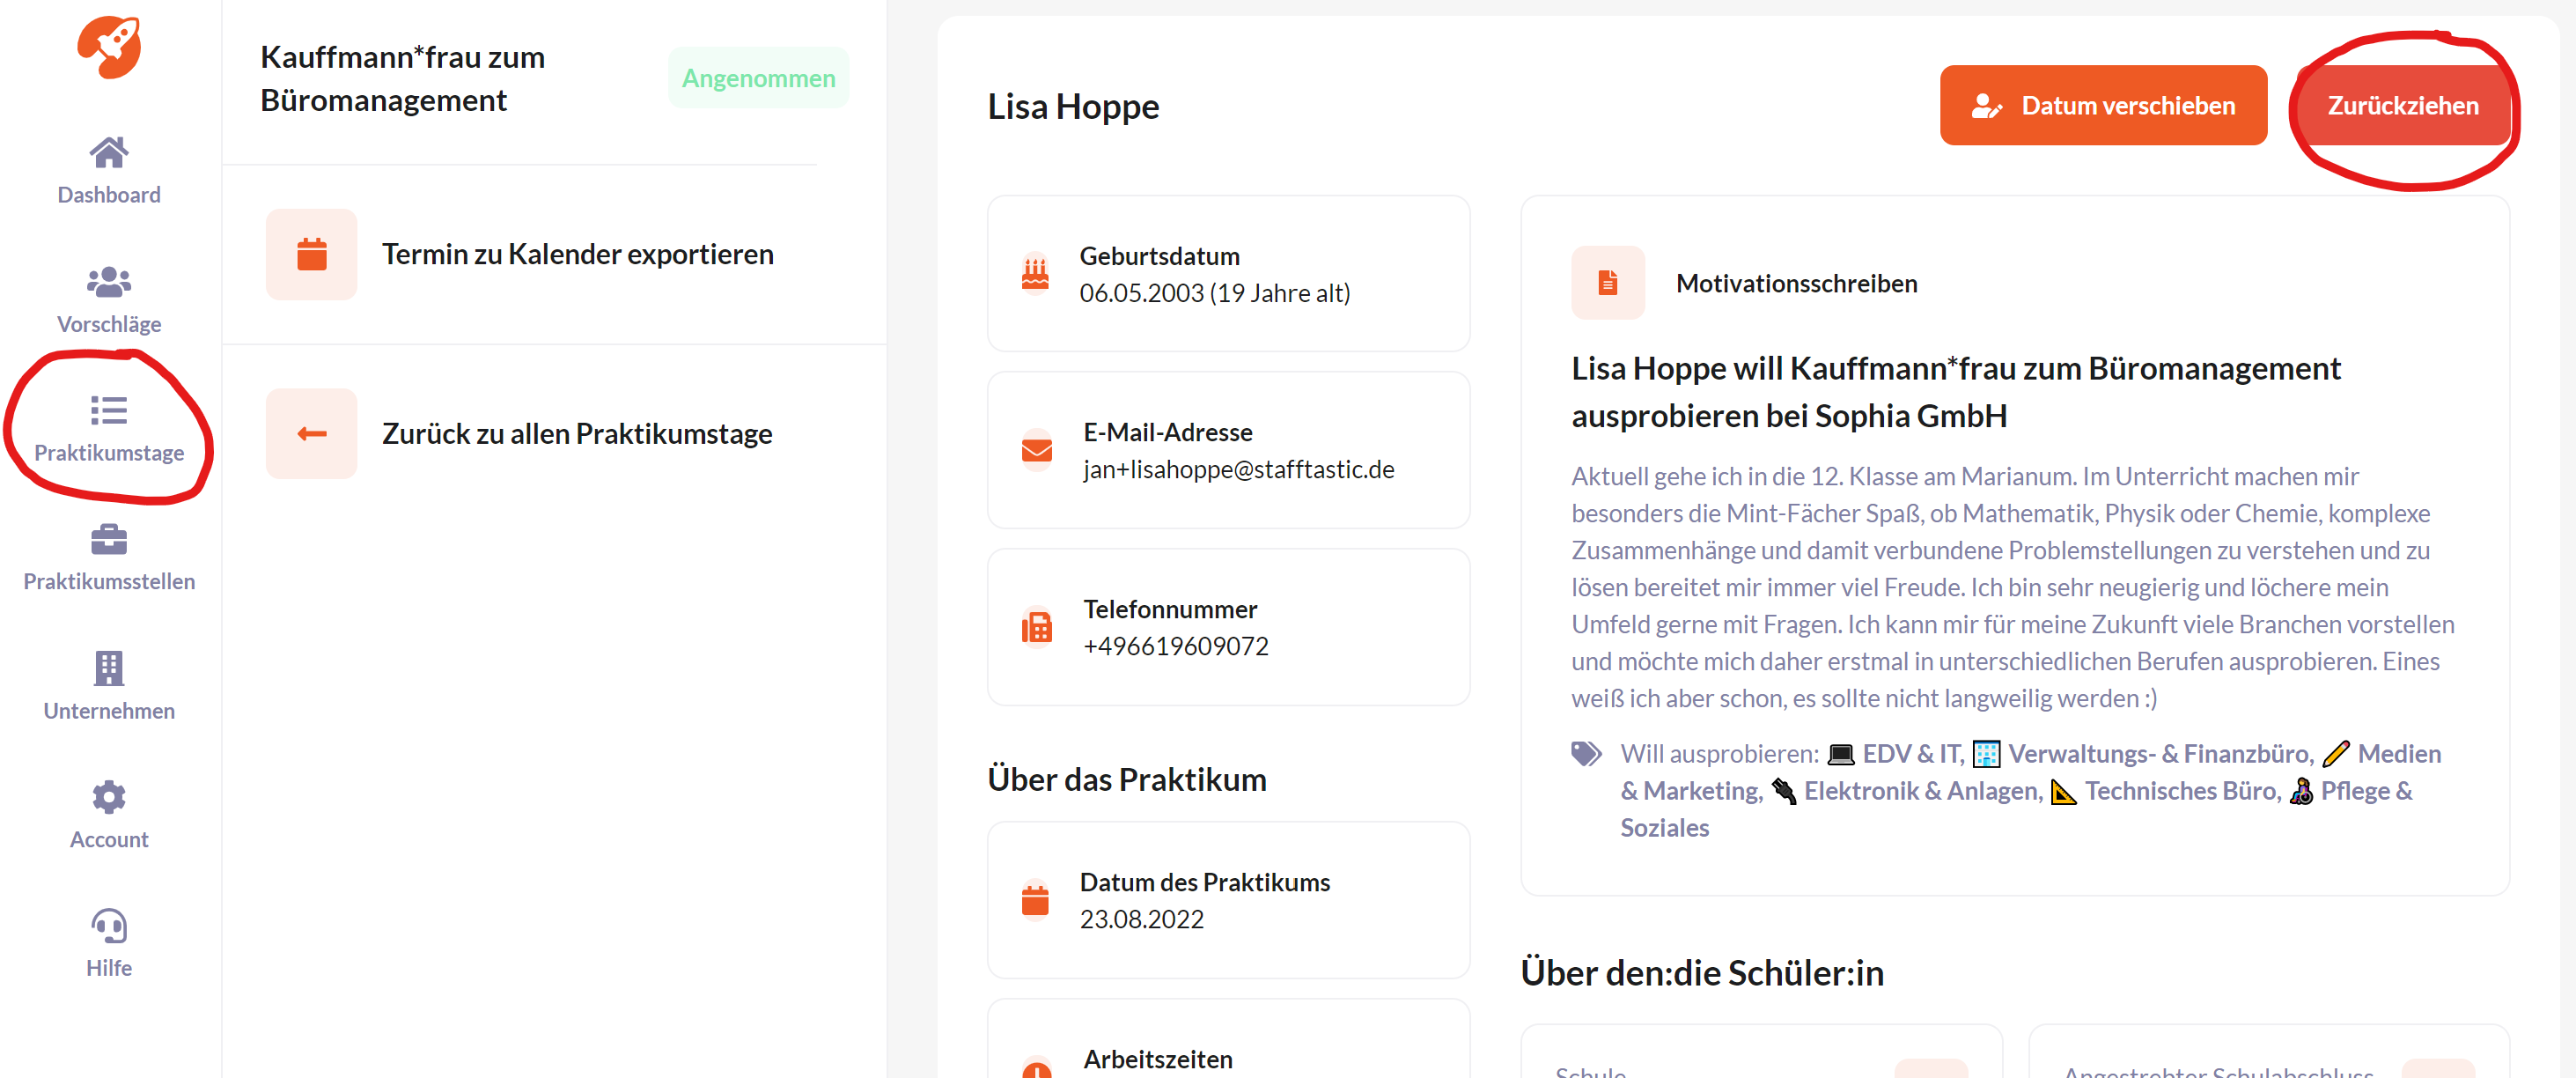Click the birthday cake Geburtsdatum icon
This screenshot has height=1078, width=2576.
pos(1035,274)
